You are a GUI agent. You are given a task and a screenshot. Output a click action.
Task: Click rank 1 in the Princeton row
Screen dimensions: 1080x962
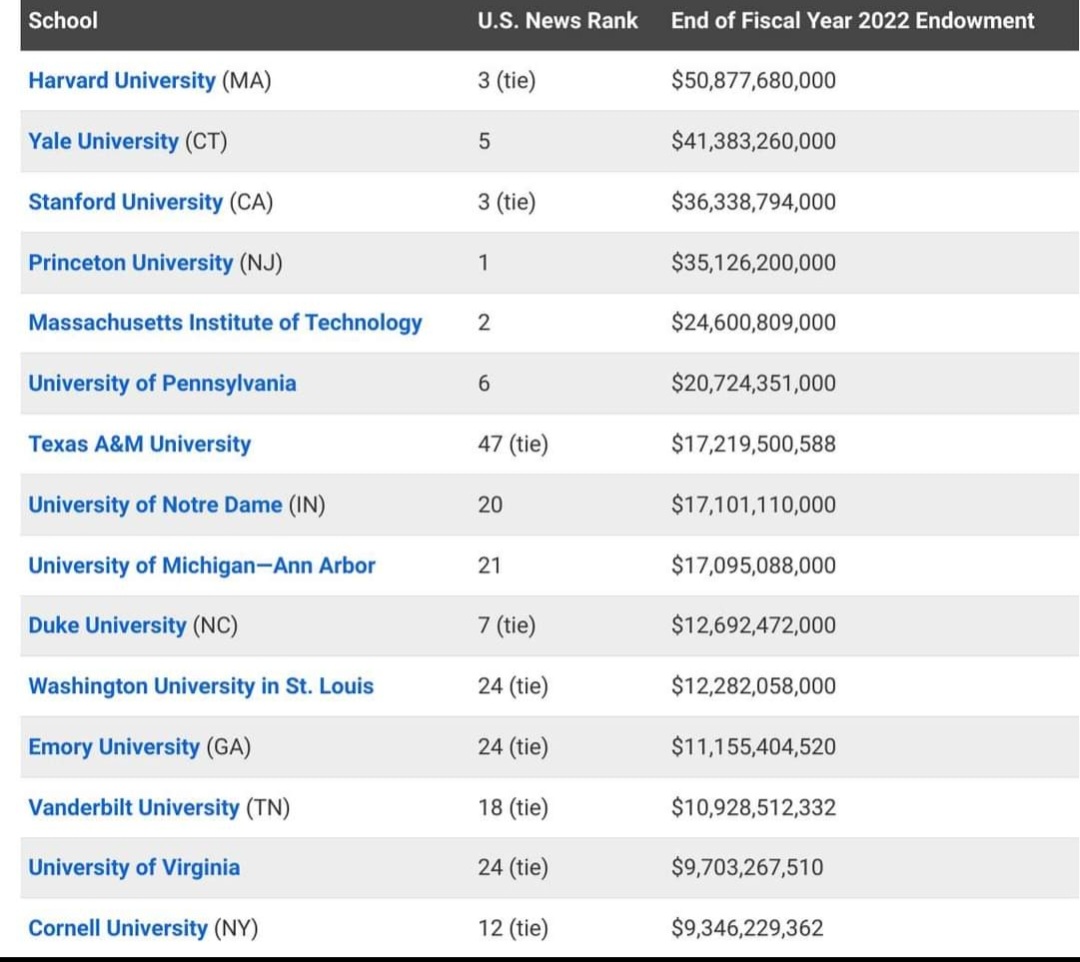tap(484, 262)
